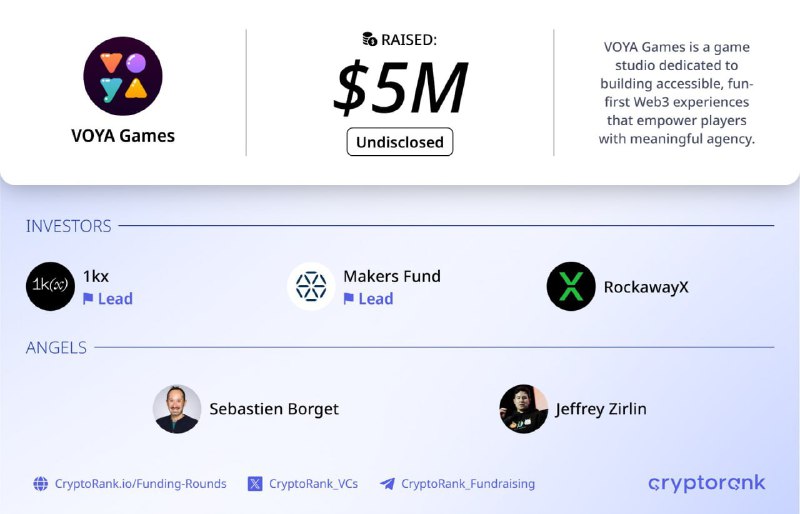Open the CryptoRank_VCs link
Screen dimensions: 800x514
pyautogui.click(x=313, y=483)
